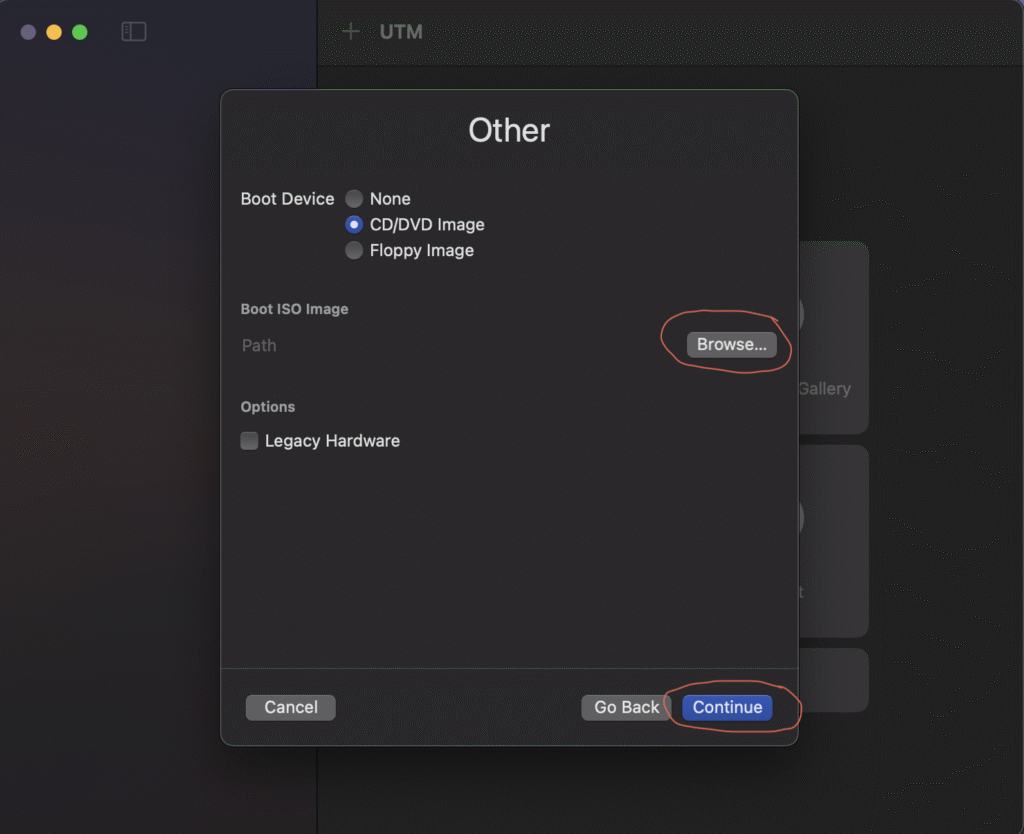Click the Legacy Hardware label text

pyautogui.click(x=332, y=441)
